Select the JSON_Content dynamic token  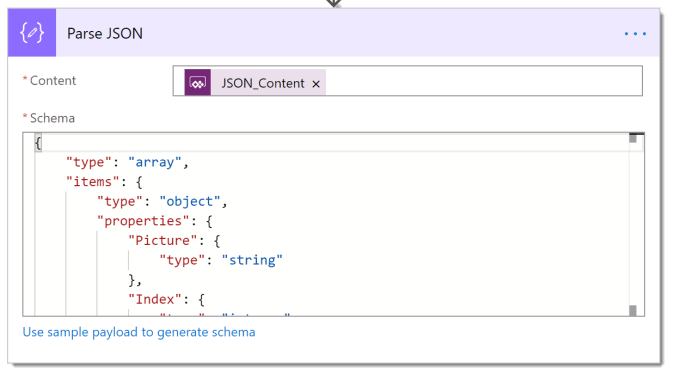255,82
